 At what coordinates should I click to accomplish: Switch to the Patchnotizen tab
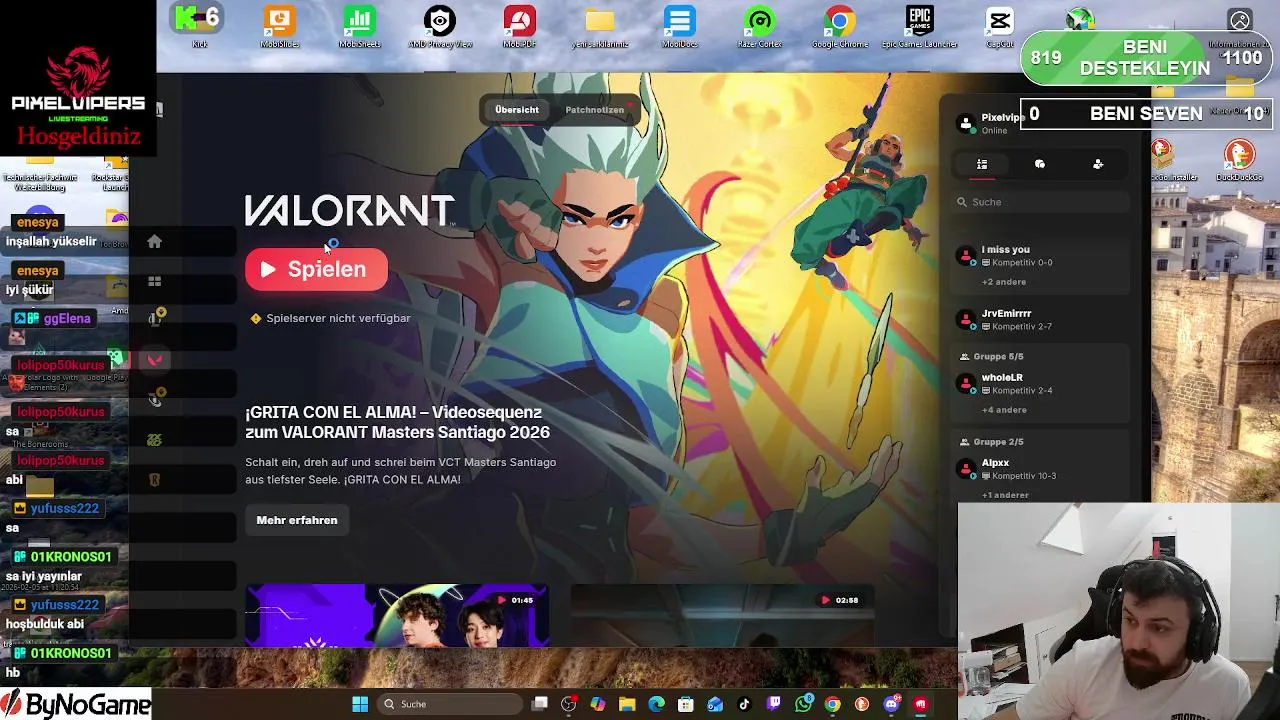[594, 110]
